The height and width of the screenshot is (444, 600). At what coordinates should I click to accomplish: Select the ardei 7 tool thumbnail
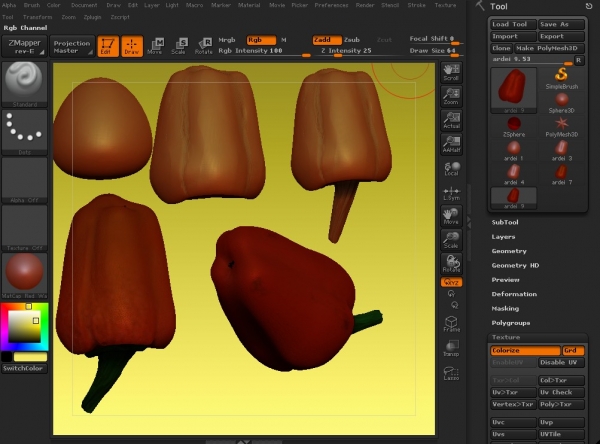click(562, 175)
